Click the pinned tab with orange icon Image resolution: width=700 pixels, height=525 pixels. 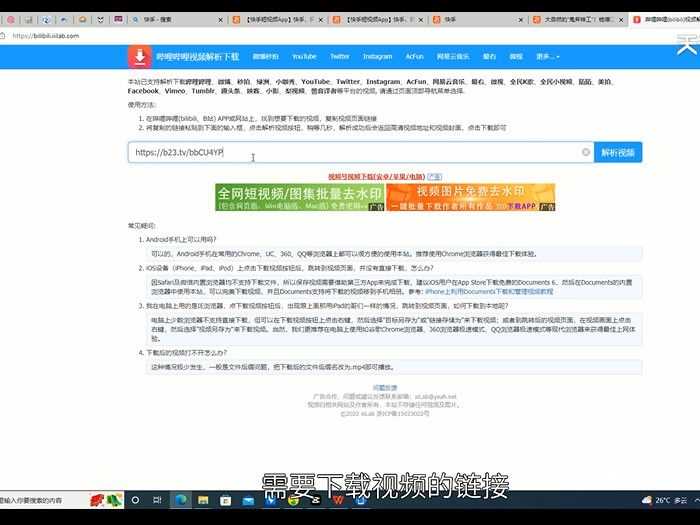(x=83, y=19)
